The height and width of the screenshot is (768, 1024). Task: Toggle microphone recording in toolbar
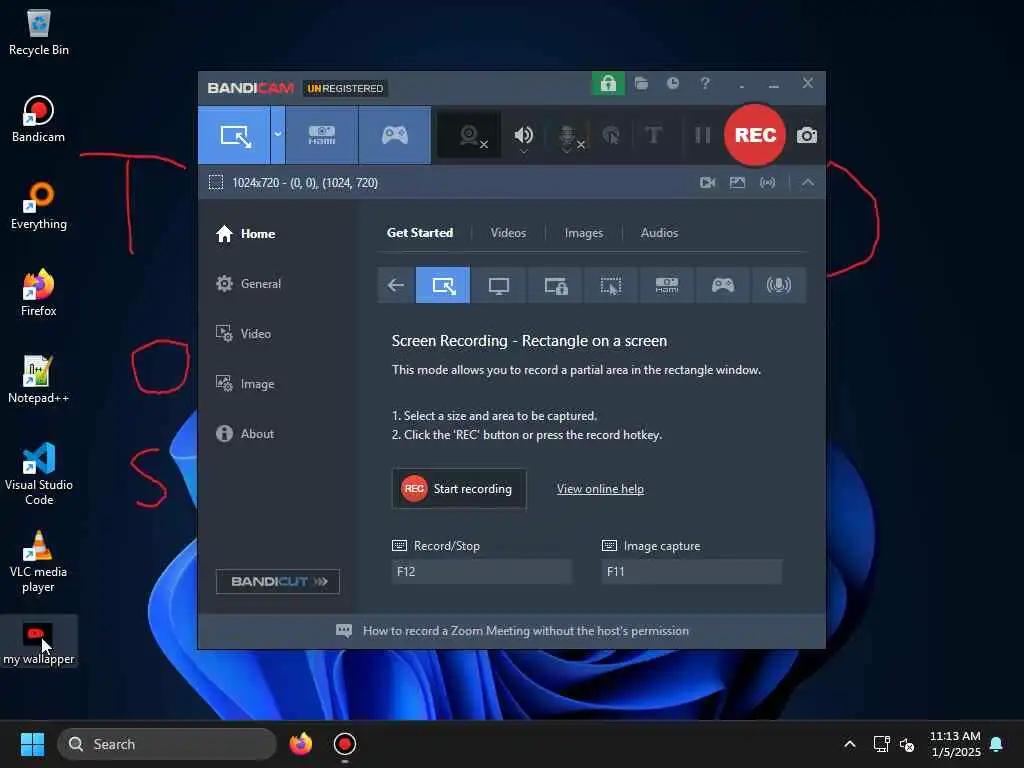(x=570, y=136)
